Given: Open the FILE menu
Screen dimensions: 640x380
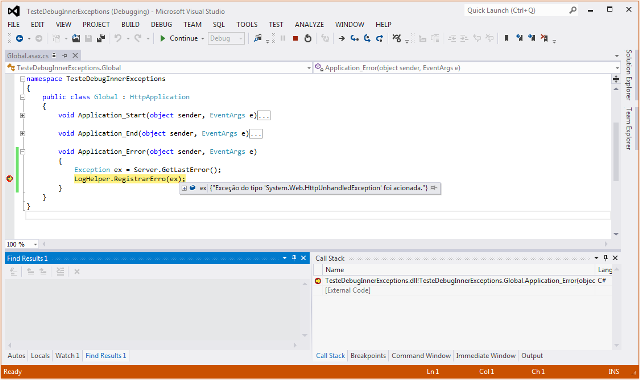Looking at the screenshot, I should (x=13, y=24).
